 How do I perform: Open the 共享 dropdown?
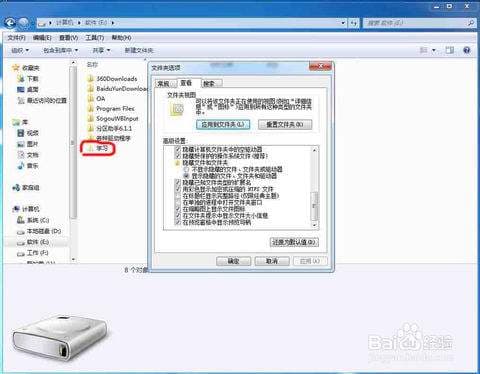click(101, 50)
